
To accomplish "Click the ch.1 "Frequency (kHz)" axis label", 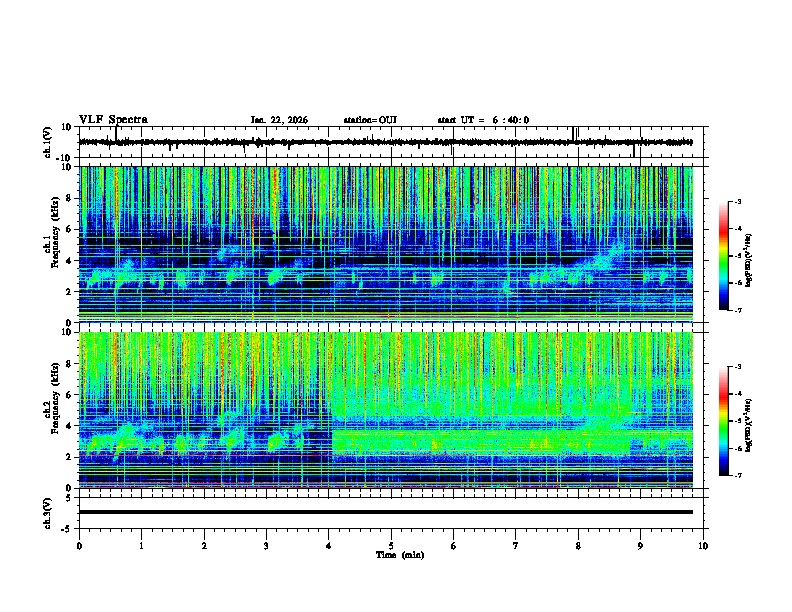I will pos(55,233).
